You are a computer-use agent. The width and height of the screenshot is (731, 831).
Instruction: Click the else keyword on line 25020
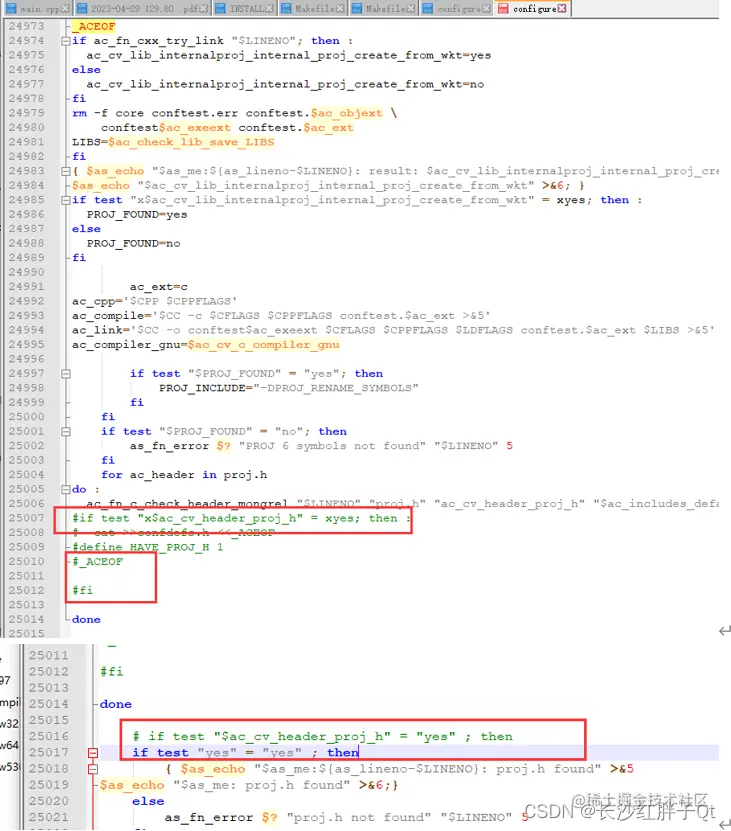coord(148,801)
